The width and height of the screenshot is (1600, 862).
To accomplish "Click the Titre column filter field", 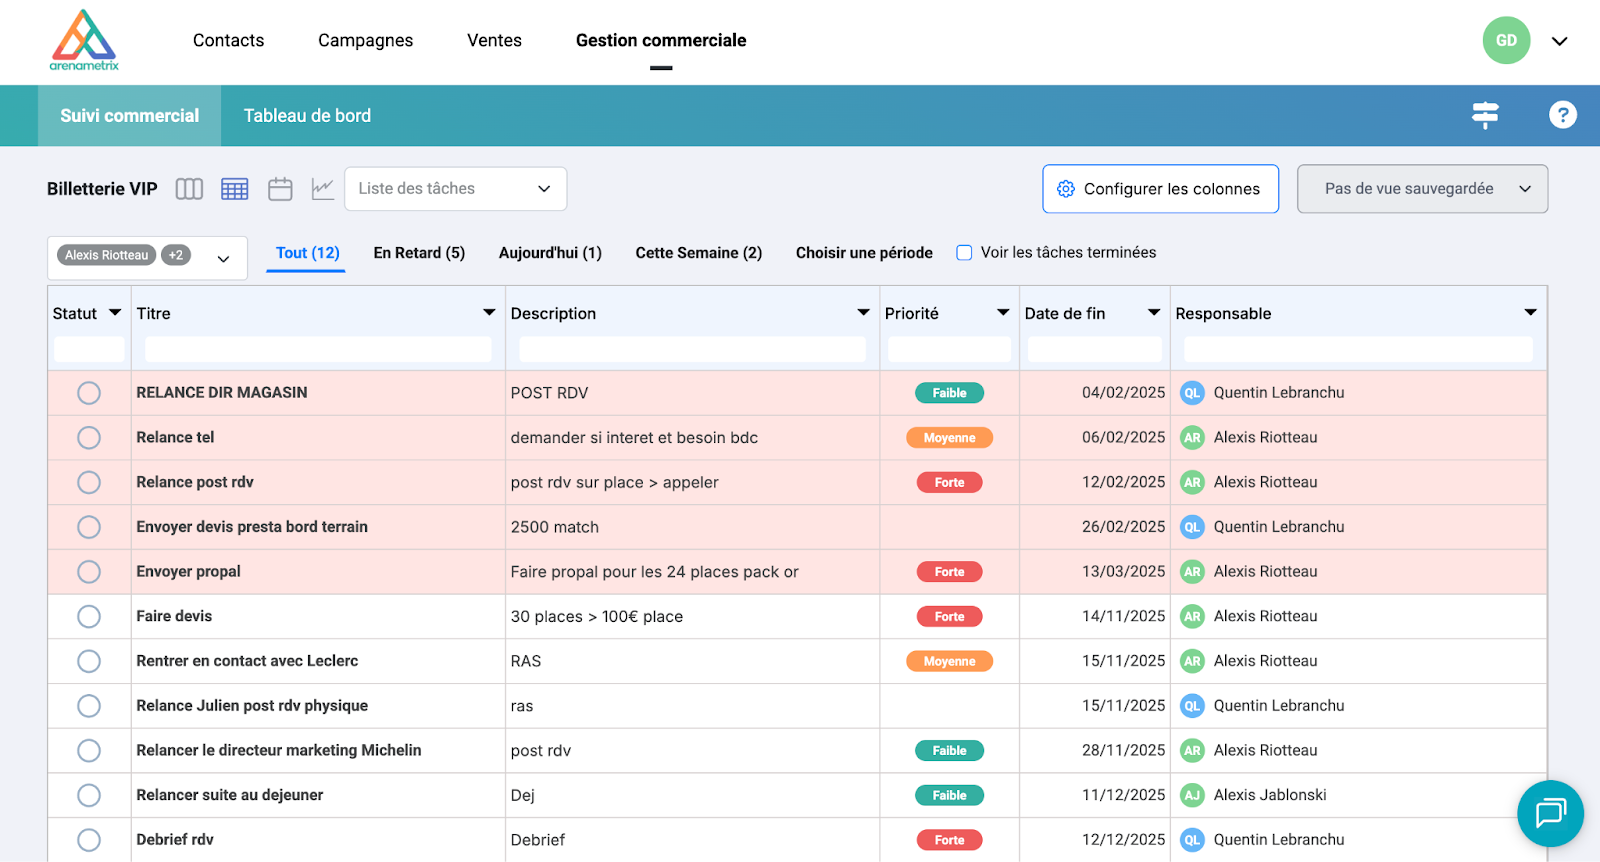I will click(318, 349).
